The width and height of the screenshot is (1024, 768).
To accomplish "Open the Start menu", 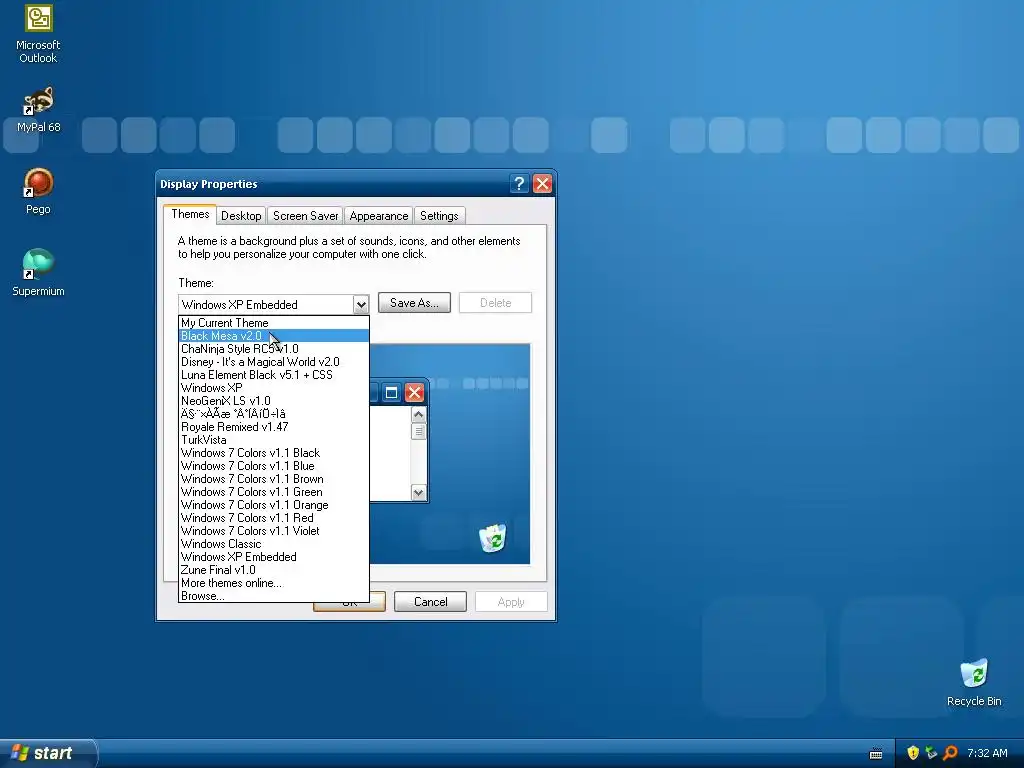I will point(47,753).
